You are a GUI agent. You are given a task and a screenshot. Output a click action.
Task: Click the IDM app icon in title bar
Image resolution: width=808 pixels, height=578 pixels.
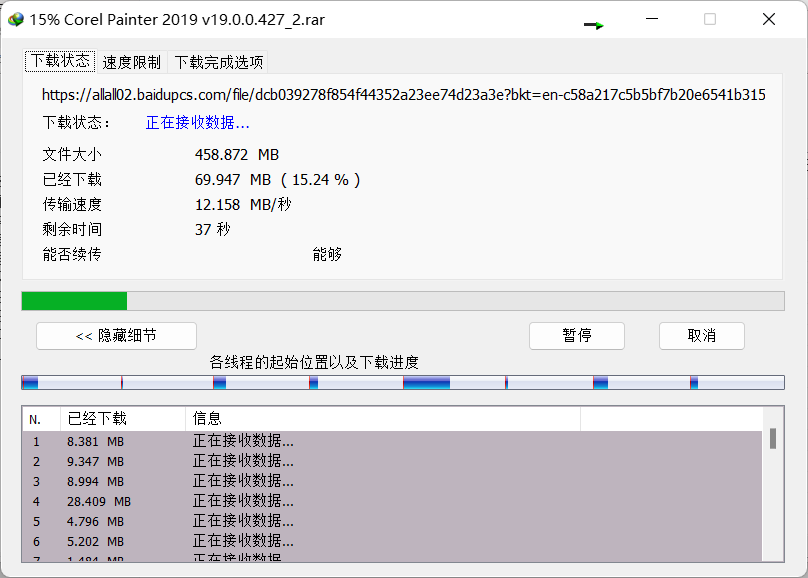(x=16, y=20)
